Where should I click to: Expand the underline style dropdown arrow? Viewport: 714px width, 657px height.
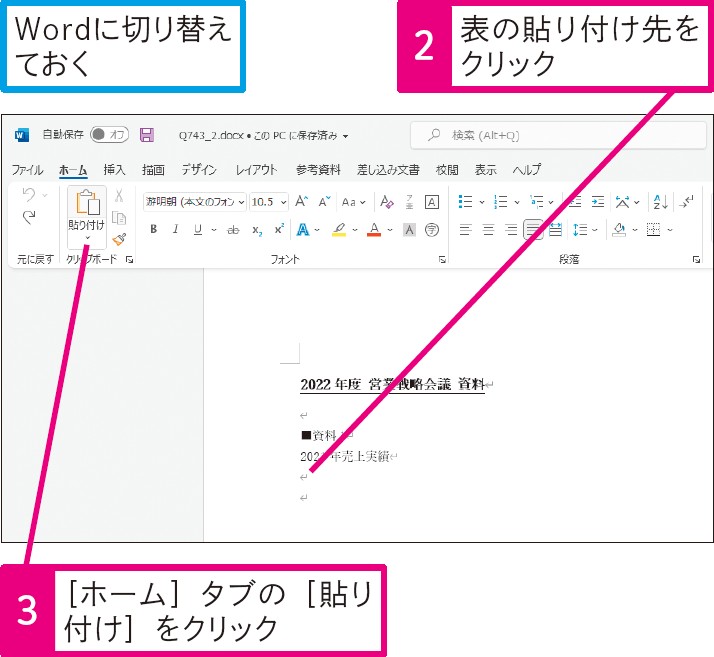click(214, 230)
